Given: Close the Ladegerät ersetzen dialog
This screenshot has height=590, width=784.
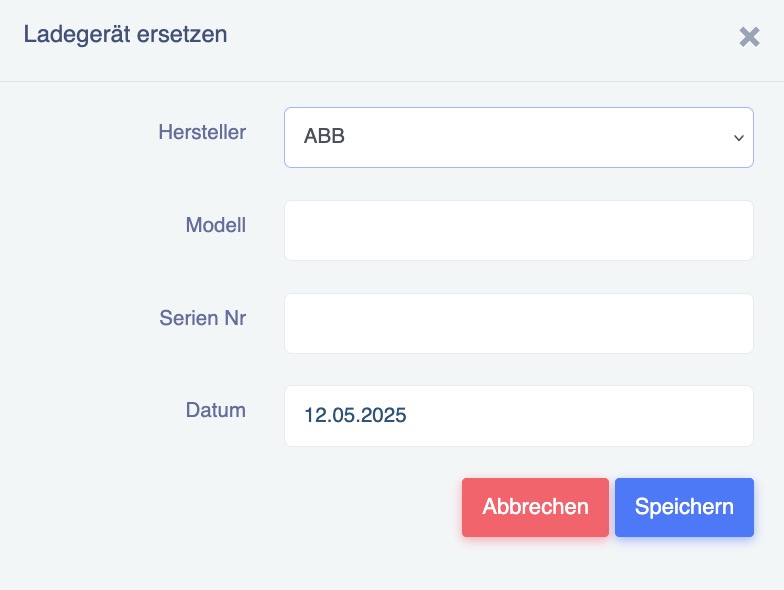Looking at the screenshot, I should click(749, 37).
